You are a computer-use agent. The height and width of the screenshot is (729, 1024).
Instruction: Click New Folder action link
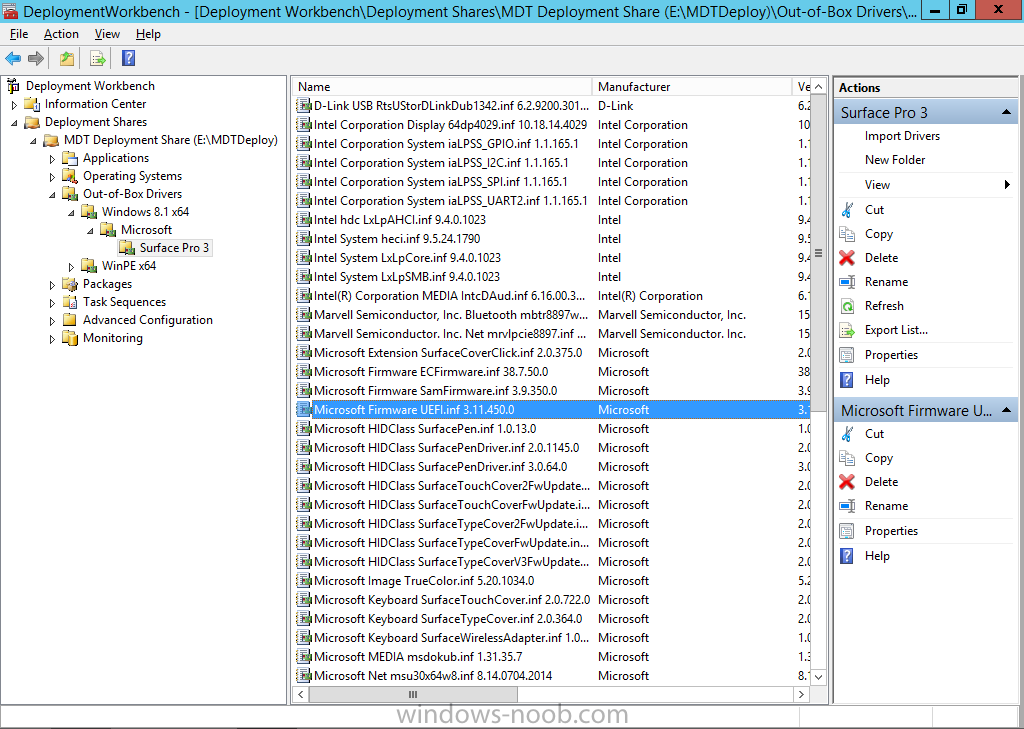tap(895, 160)
